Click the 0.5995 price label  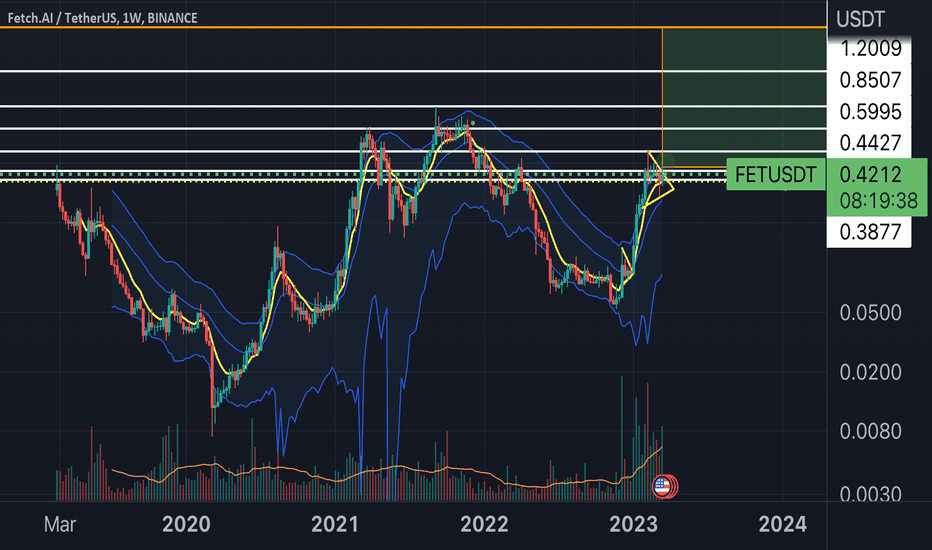click(870, 111)
